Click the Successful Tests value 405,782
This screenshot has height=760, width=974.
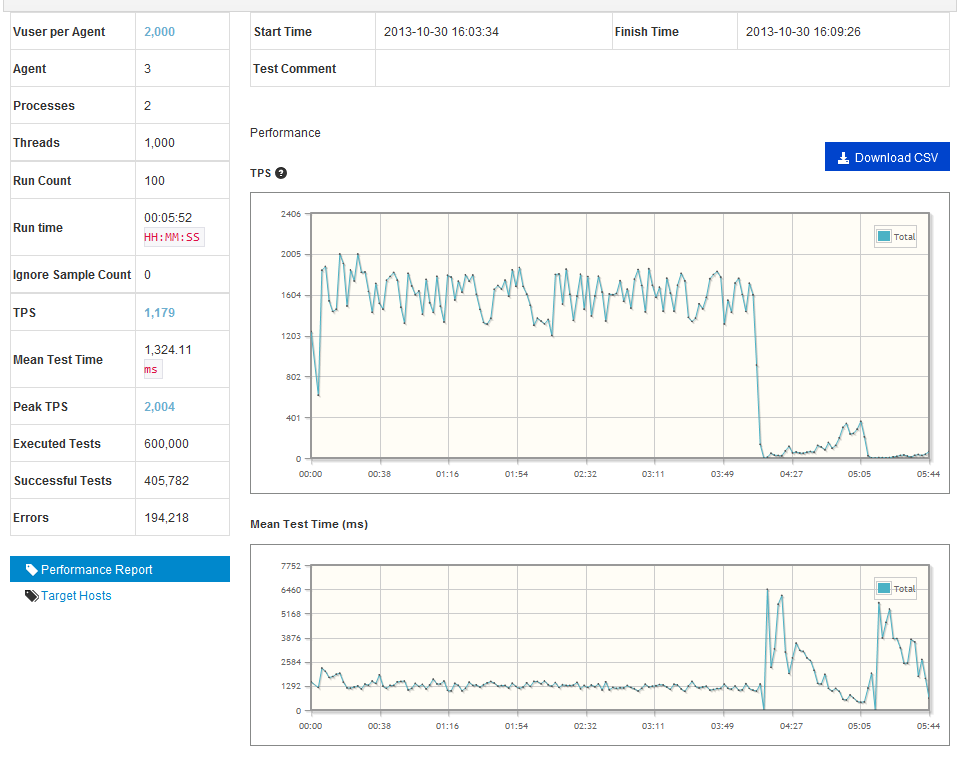point(166,481)
